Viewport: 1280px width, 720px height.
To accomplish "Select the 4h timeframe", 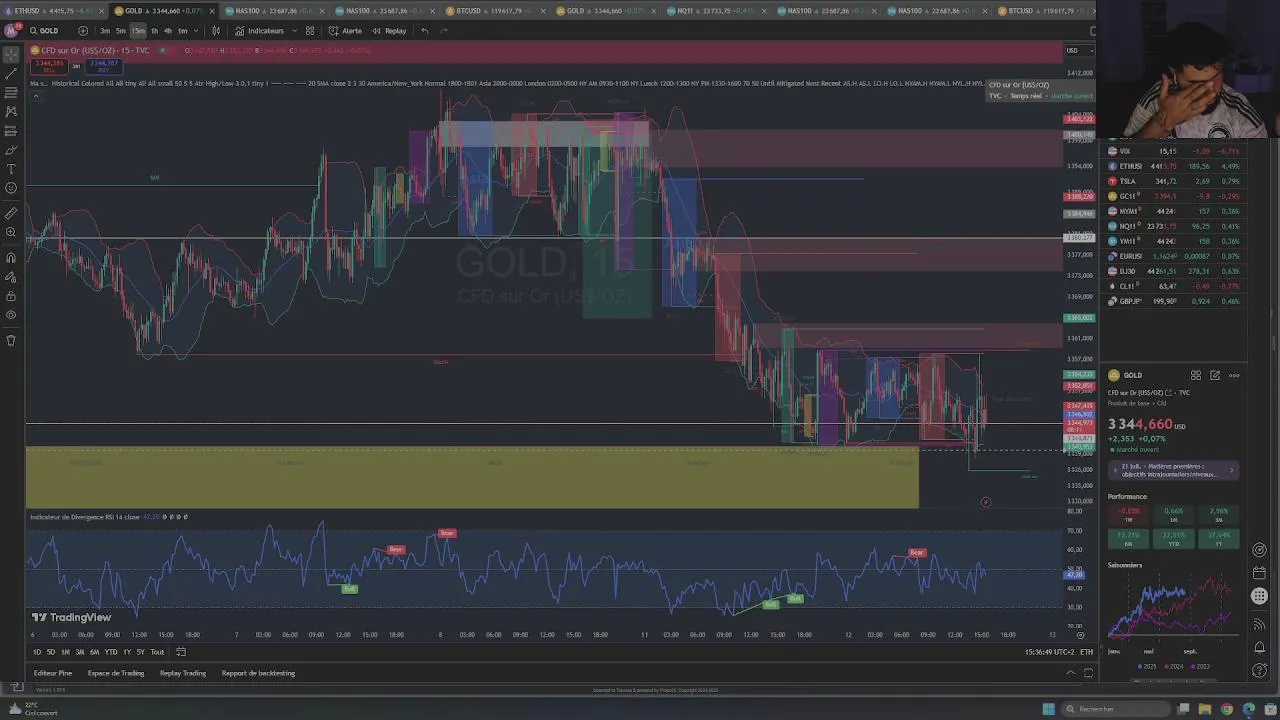I will pos(168,31).
